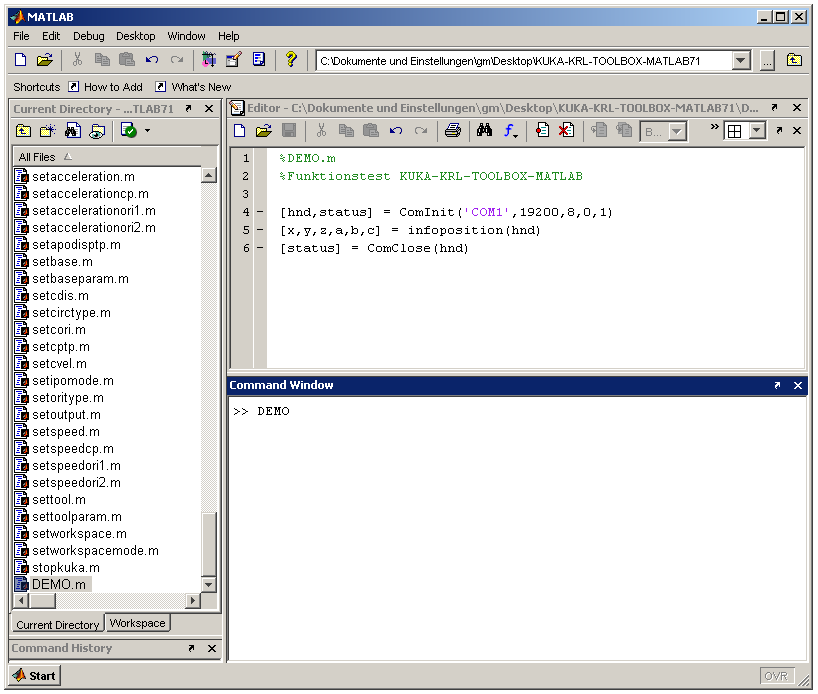This screenshot has height=694, width=818.
Task: Toggle breakpoint dash on line 5
Action: [260, 230]
